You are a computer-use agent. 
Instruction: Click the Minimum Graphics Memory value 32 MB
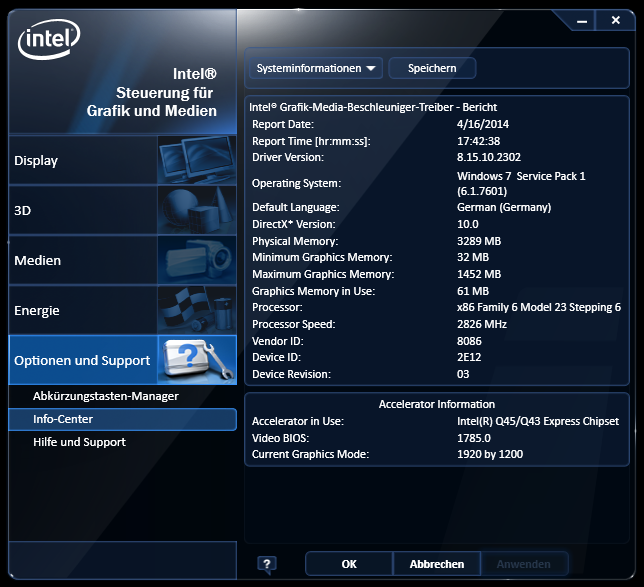point(473,257)
